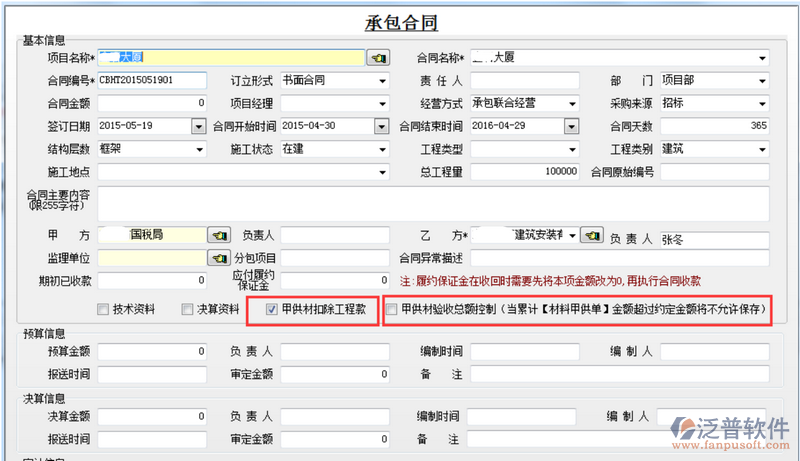
Task: Click the 监理单位 input field
Action: pyautogui.click(x=152, y=258)
